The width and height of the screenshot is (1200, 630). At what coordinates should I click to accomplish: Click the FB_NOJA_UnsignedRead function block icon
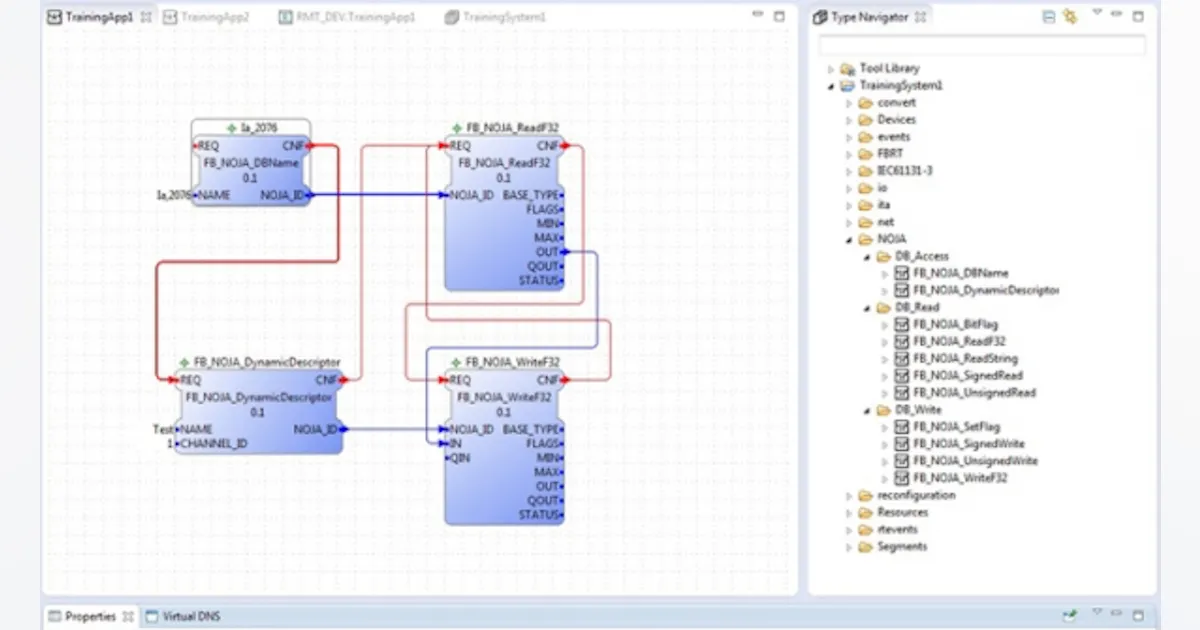pos(902,393)
